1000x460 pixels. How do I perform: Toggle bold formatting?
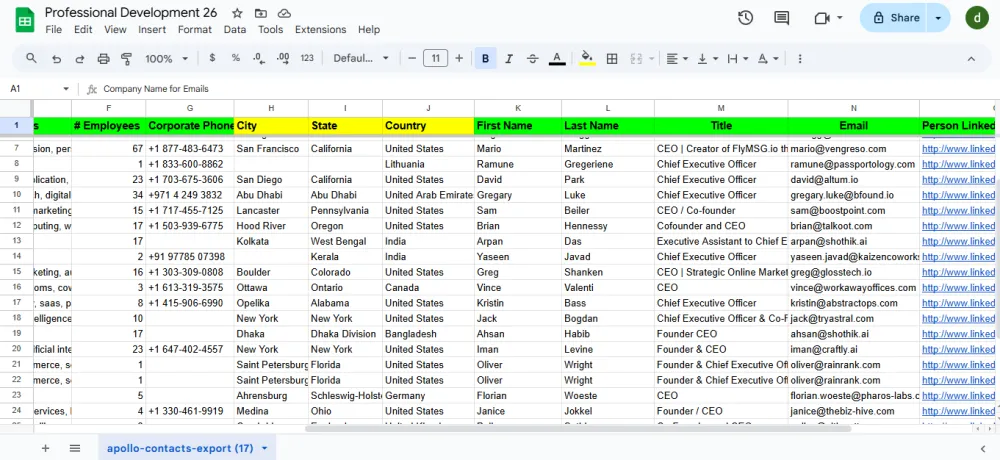[x=485, y=59]
